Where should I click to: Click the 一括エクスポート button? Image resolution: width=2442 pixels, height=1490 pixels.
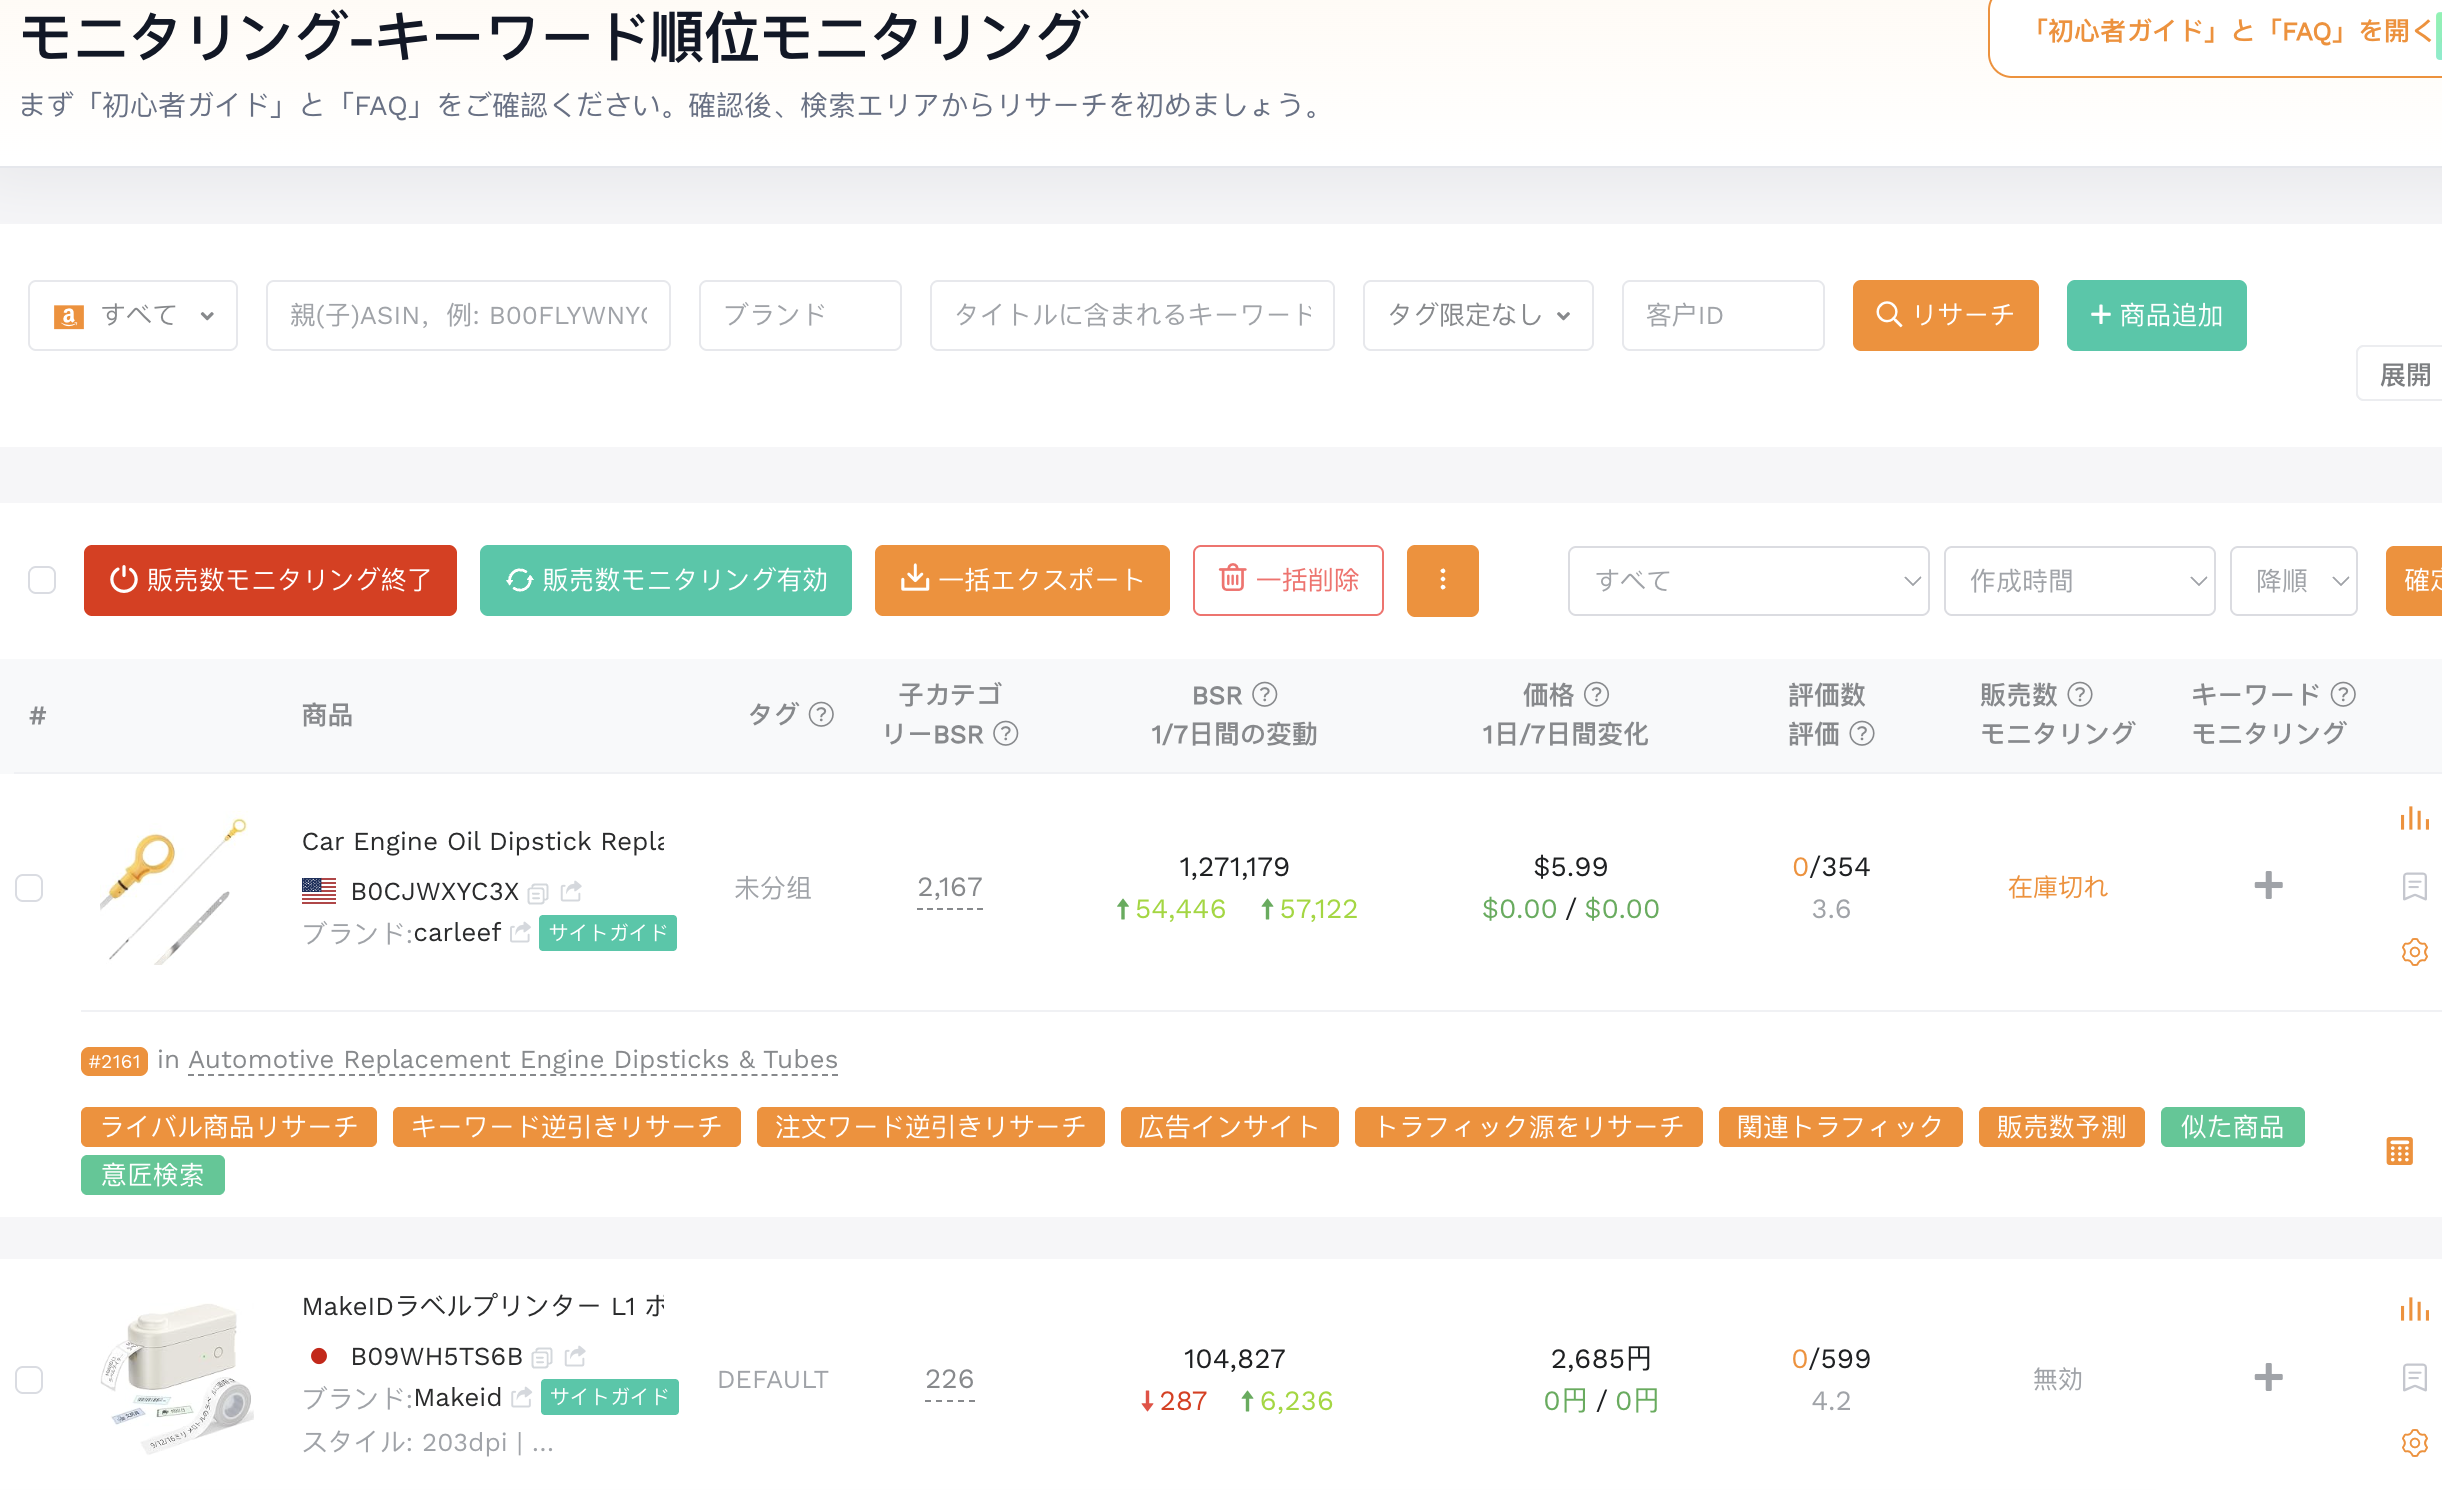1022,580
